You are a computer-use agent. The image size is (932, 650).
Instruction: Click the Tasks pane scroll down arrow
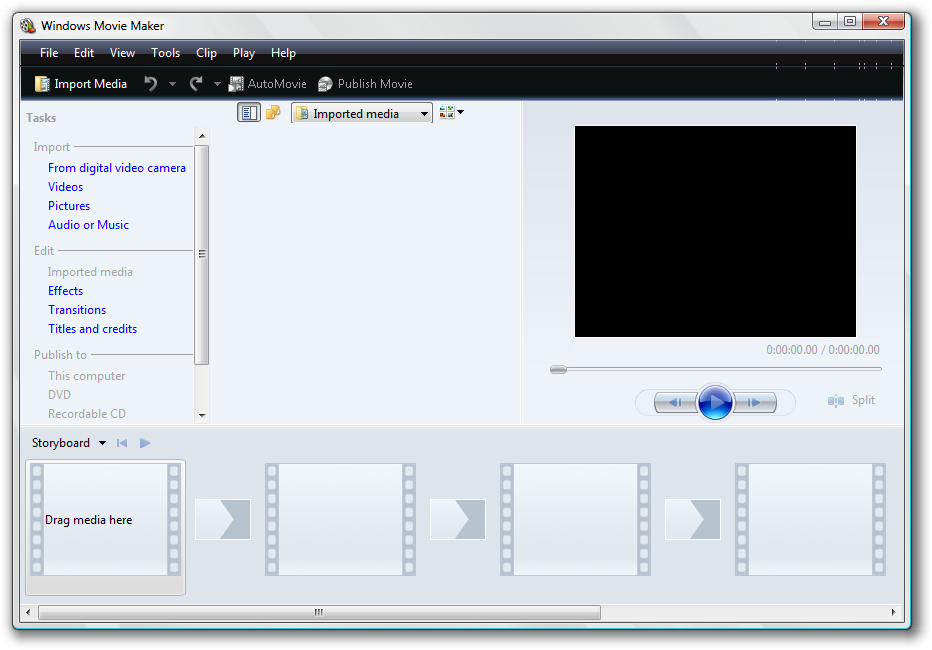point(202,416)
